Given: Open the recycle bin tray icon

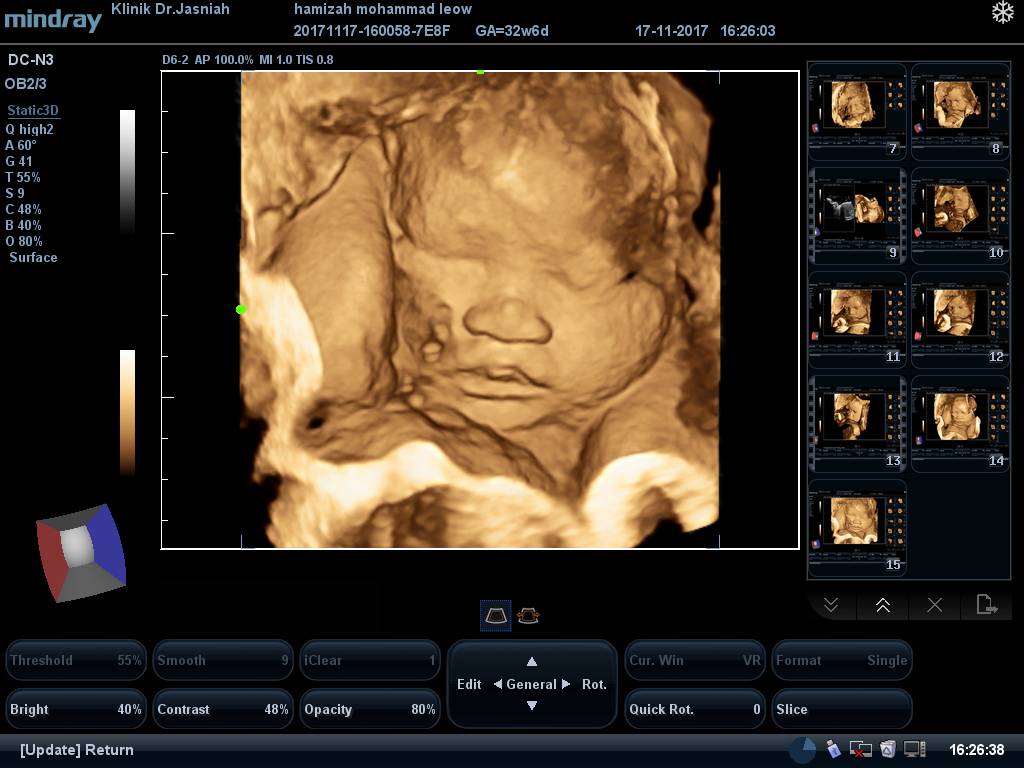Looking at the screenshot, I should coord(887,749).
